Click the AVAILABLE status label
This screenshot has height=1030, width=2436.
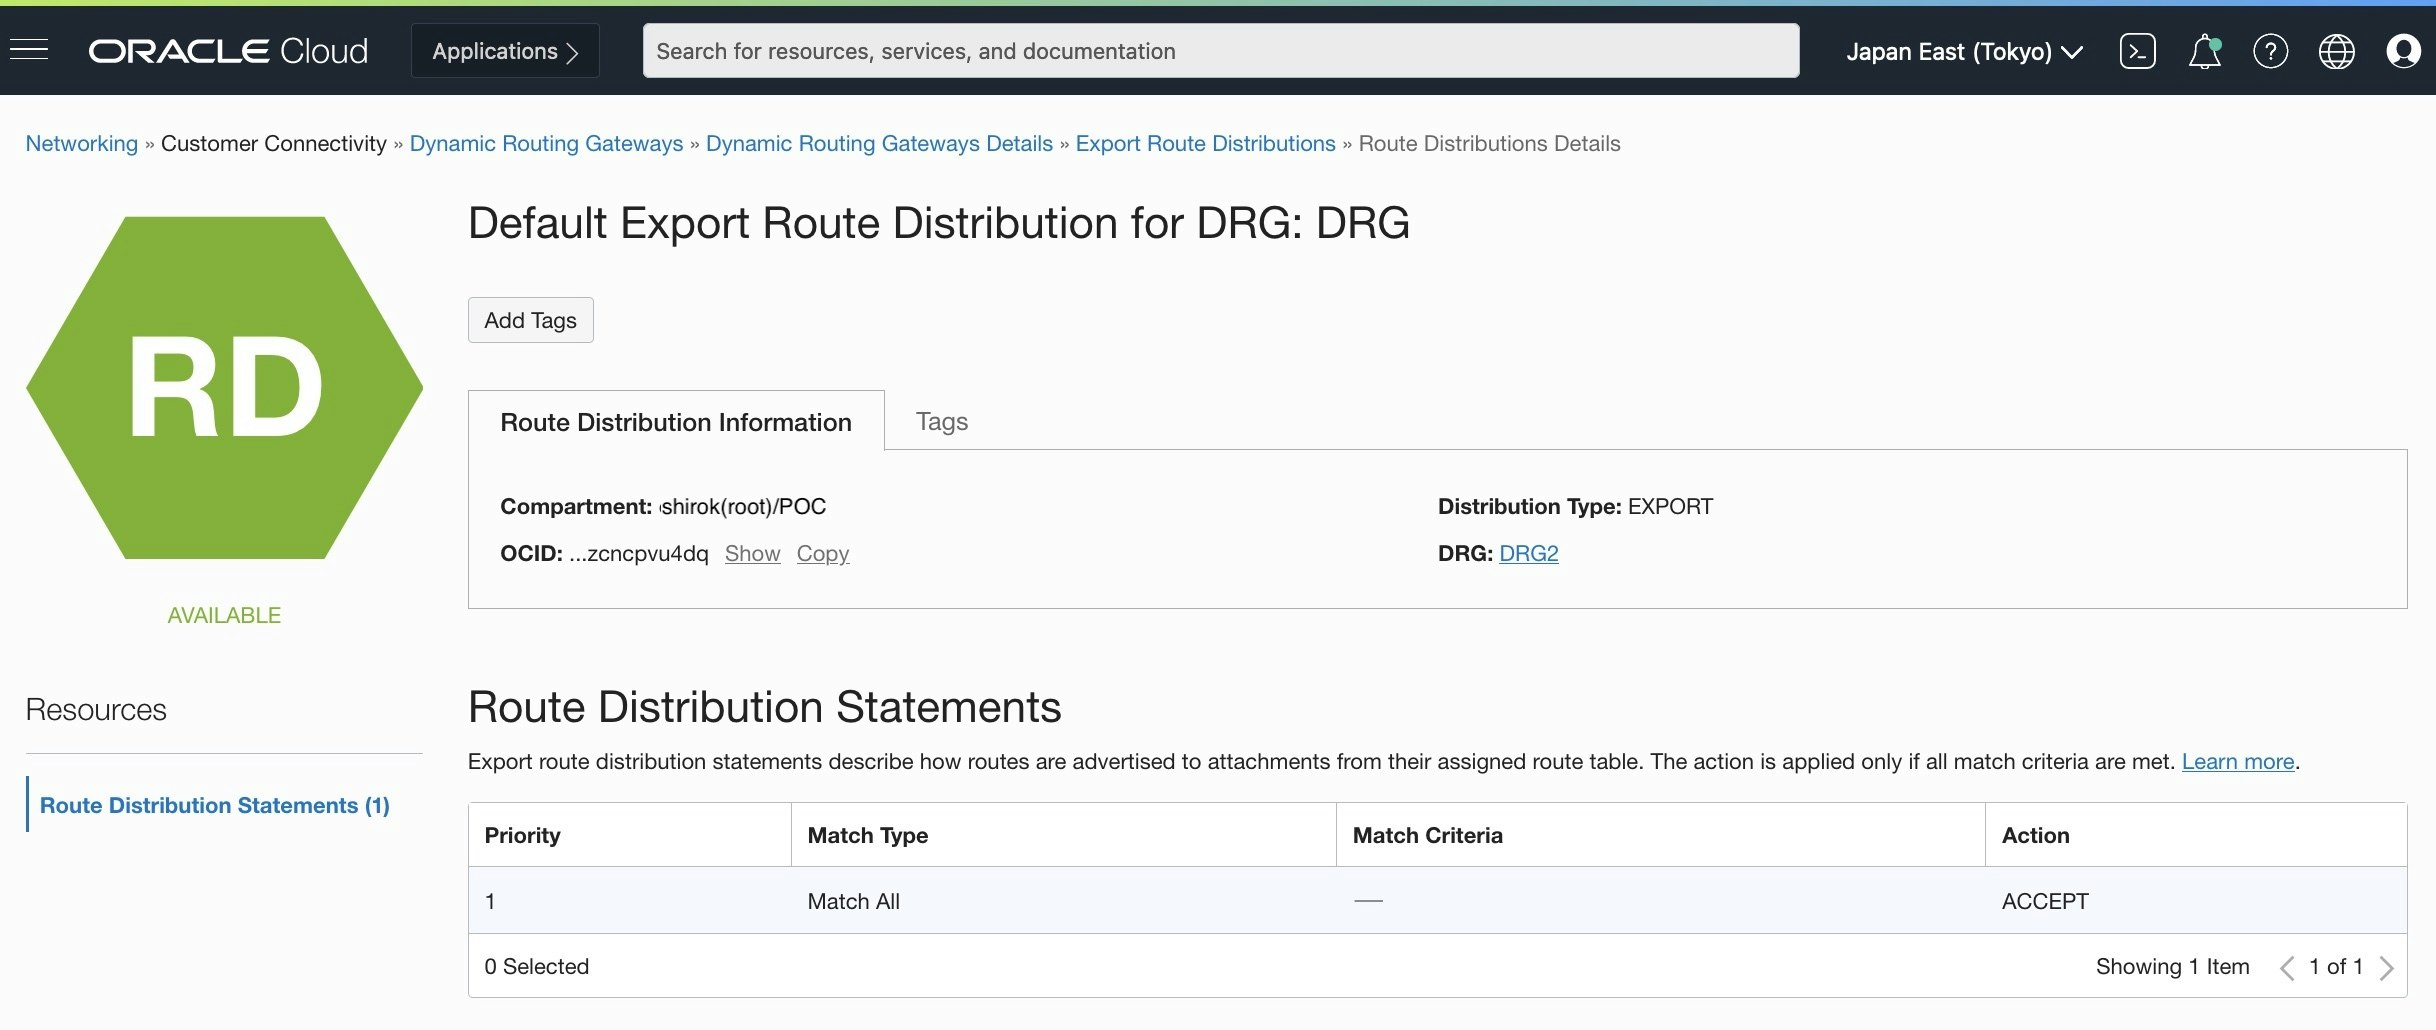pyautogui.click(x=224, y=615)
